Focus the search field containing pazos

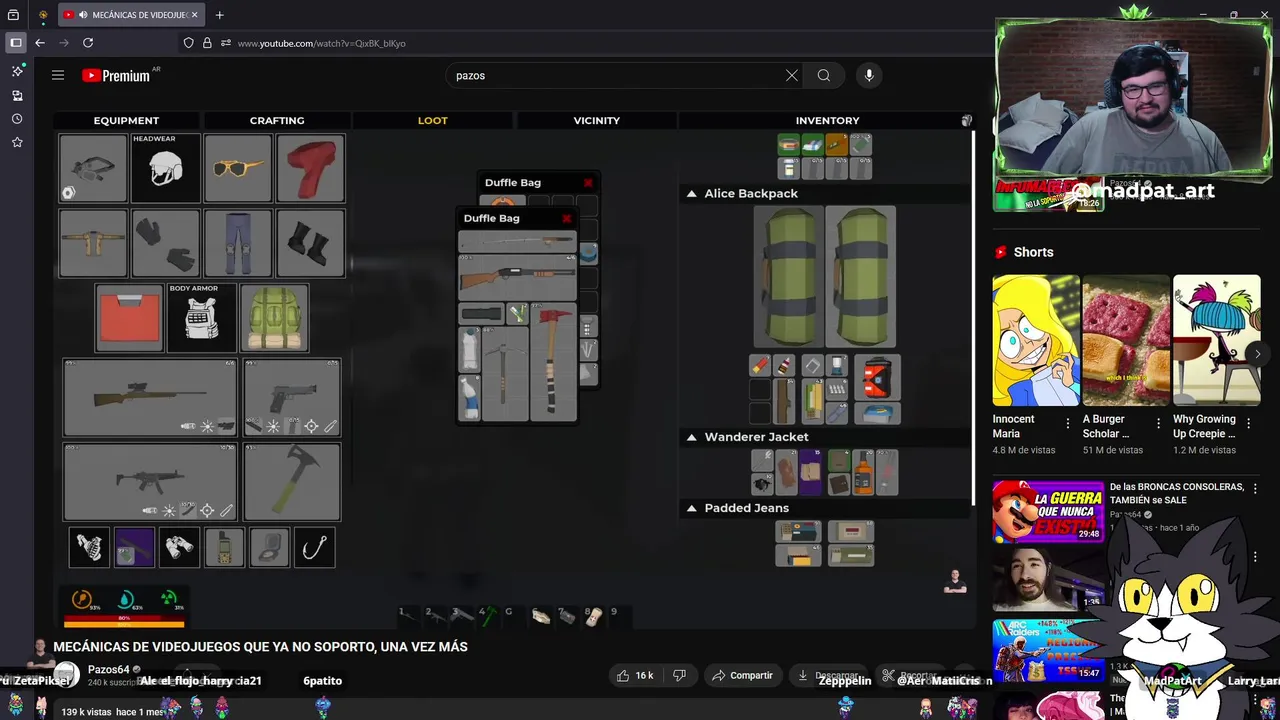[615, 75]
